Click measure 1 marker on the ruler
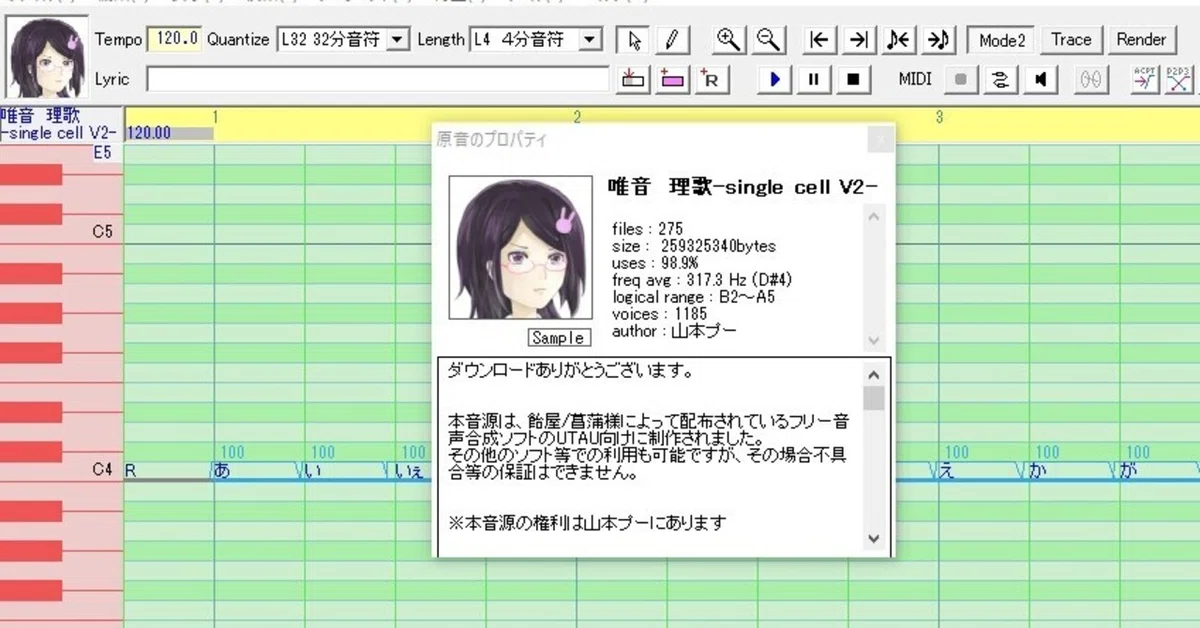The height and width of the screenshot is (628, 1200). pyautogui.click(x=215, y=117)
